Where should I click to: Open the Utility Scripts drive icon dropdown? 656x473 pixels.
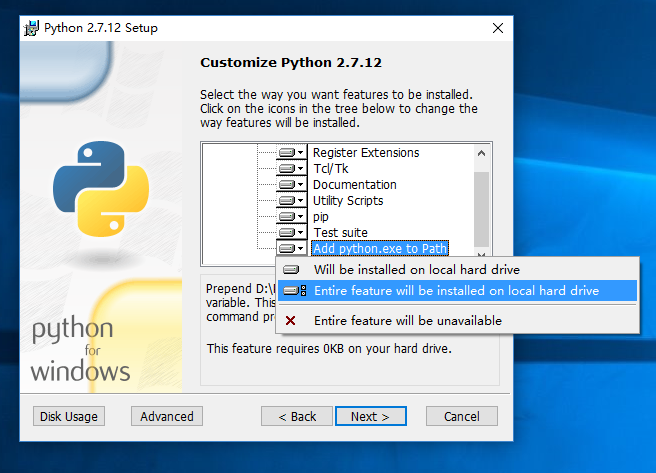[292, 200]
